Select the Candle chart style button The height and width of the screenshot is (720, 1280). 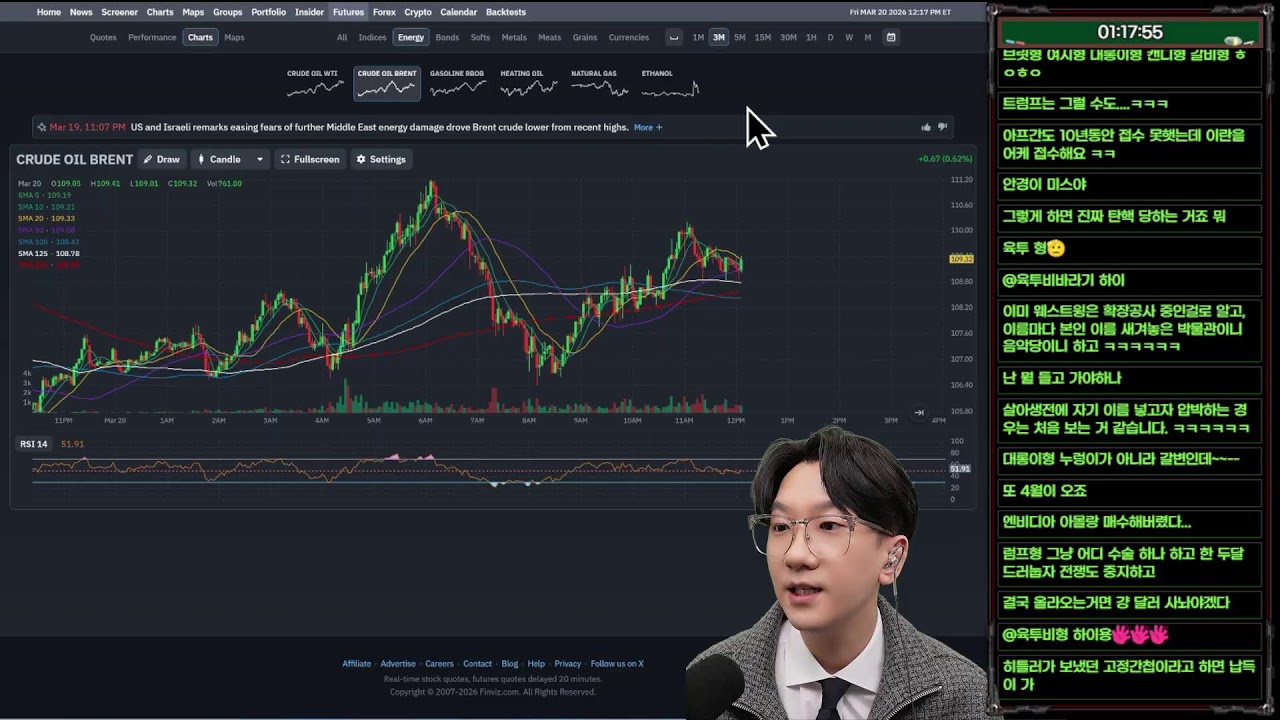[x=219, y=159]
